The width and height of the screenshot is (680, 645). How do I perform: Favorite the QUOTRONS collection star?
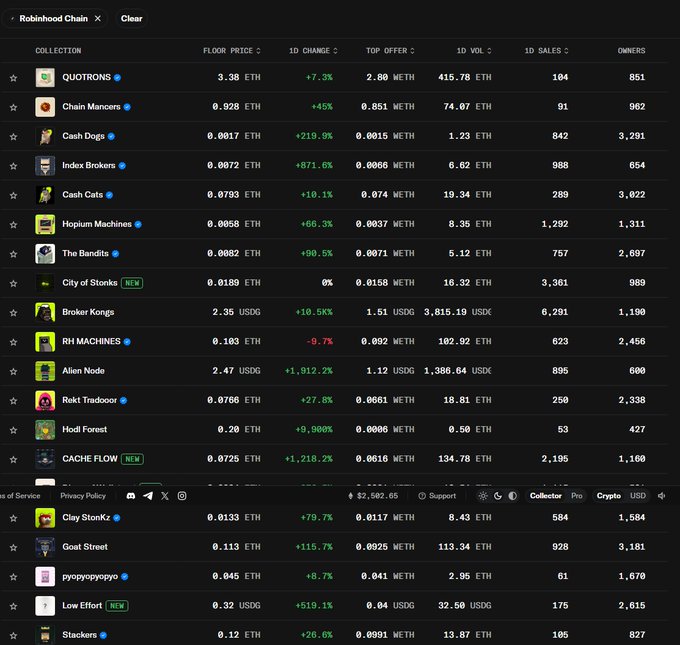pyautogui.click(x=13, y=78)
